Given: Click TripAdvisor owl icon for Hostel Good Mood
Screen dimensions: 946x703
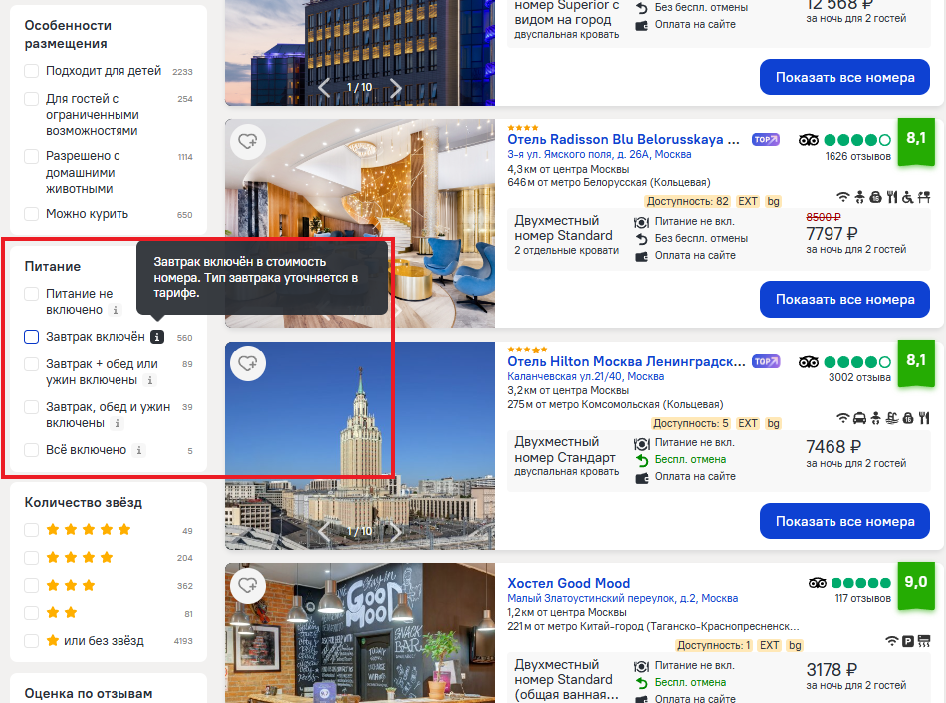Looking at the screenshot, I should pos(818,583).
